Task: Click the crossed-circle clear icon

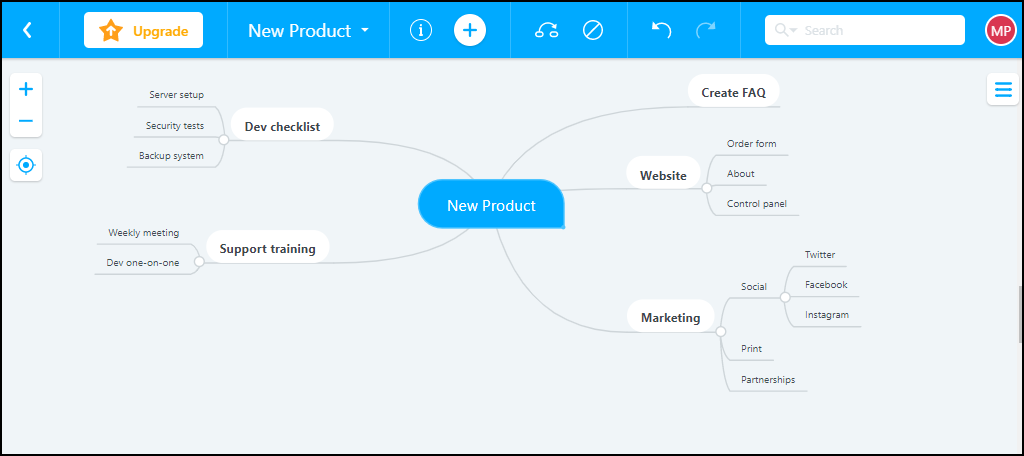Action: click(x=593, y=30)
